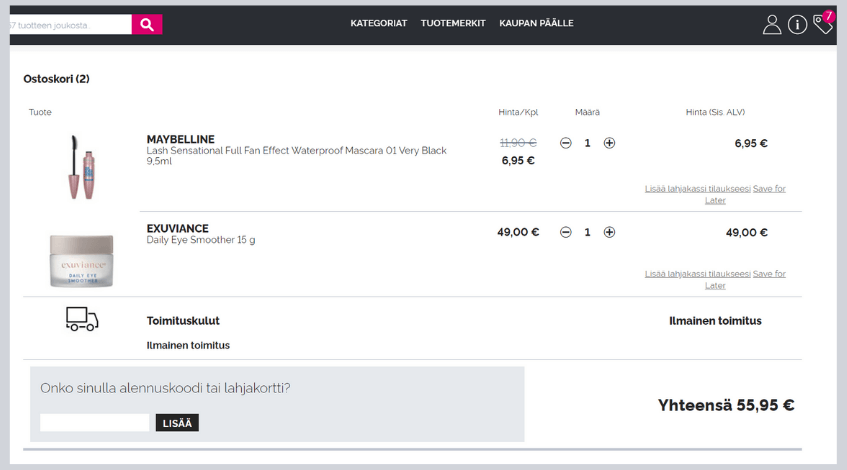Click the product search field

(66, 25)
